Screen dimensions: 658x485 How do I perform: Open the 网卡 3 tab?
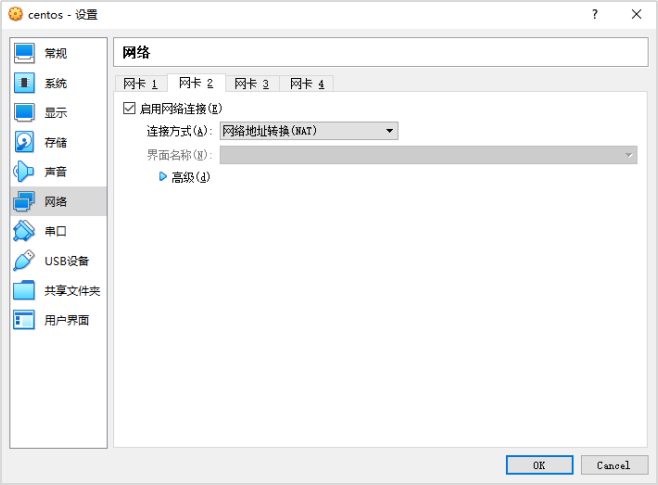point(252,83)
